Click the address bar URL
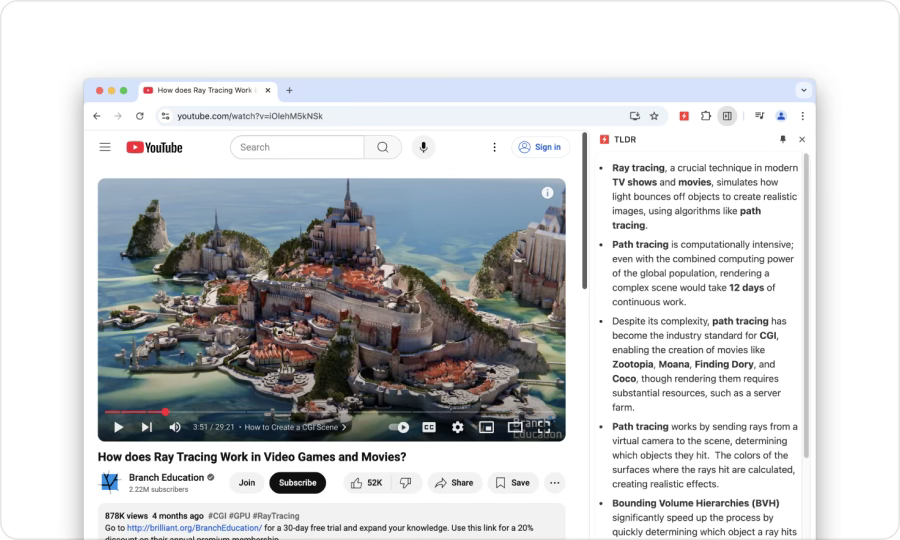900x540 pixels. click(x=250, y=116)
